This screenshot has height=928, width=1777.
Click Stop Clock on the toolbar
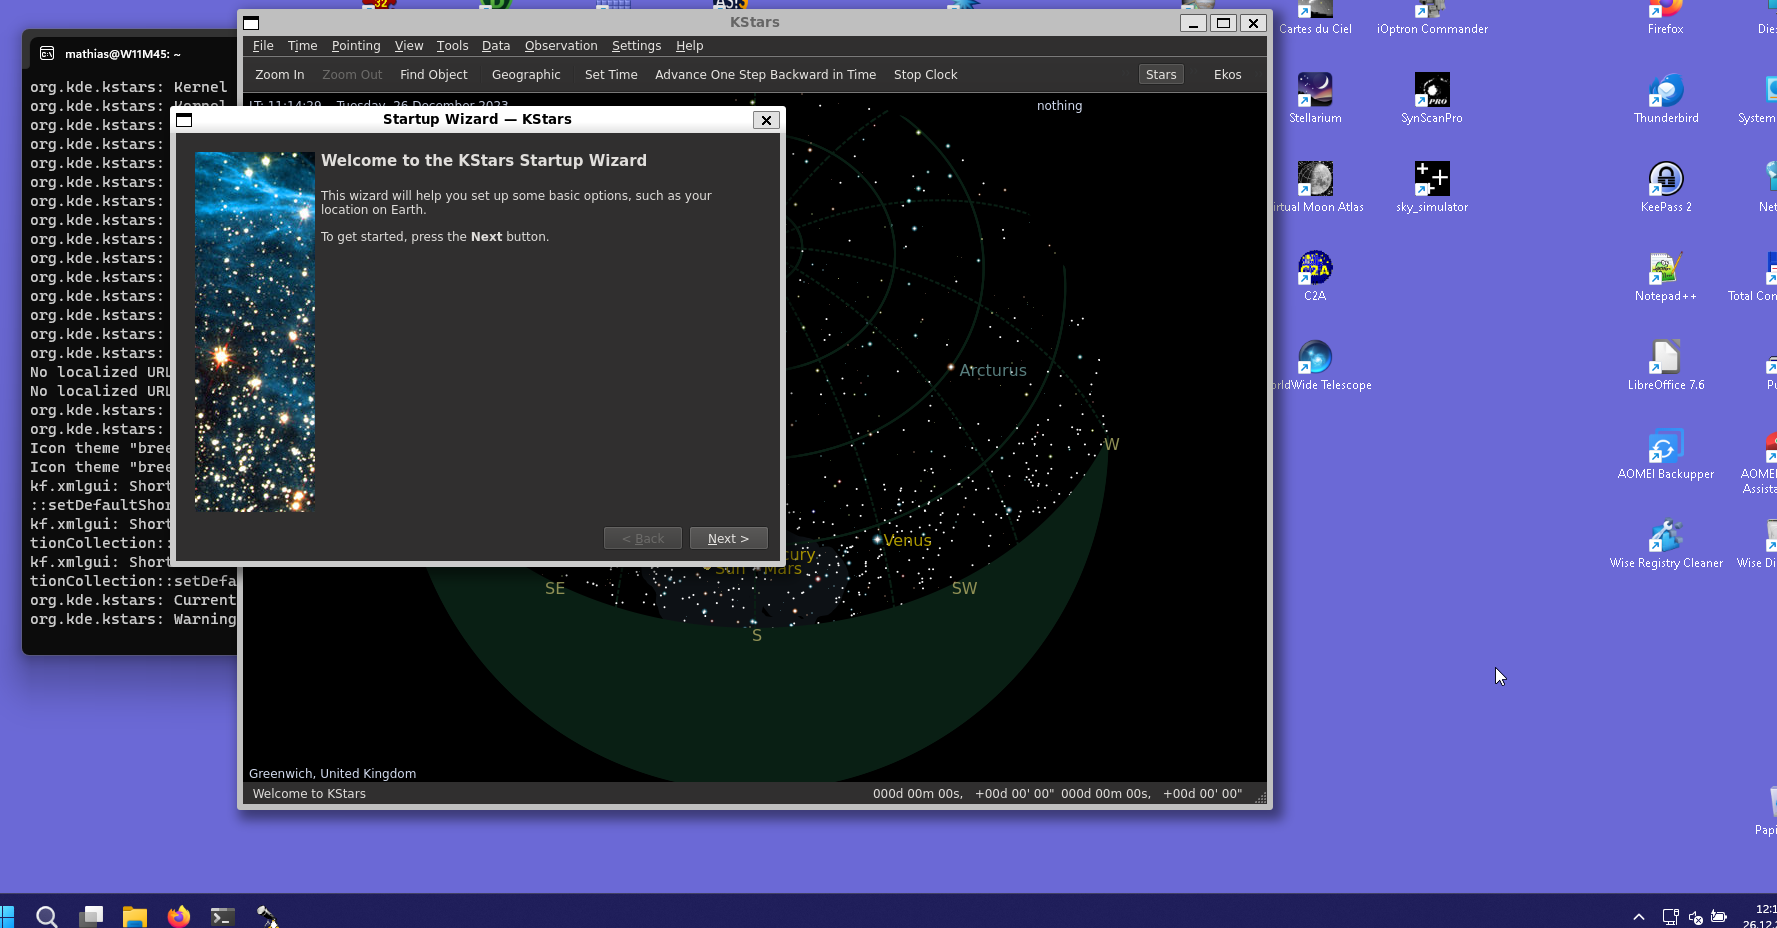pos(925,75)
